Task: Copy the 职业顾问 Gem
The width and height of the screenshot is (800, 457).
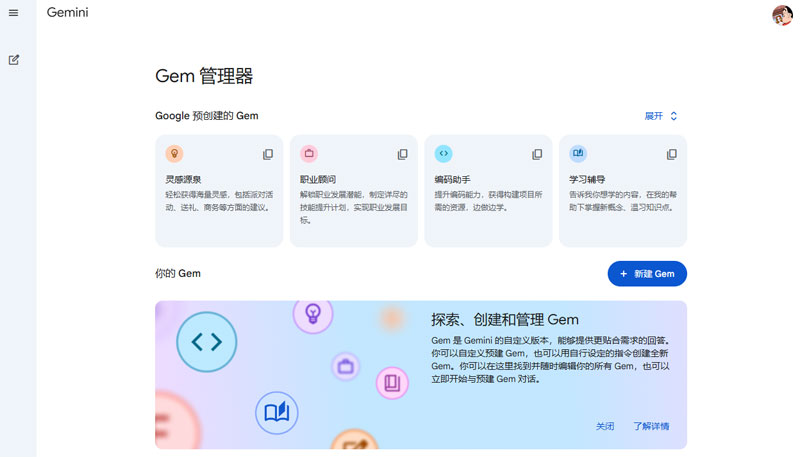Action: coord(403,154)
